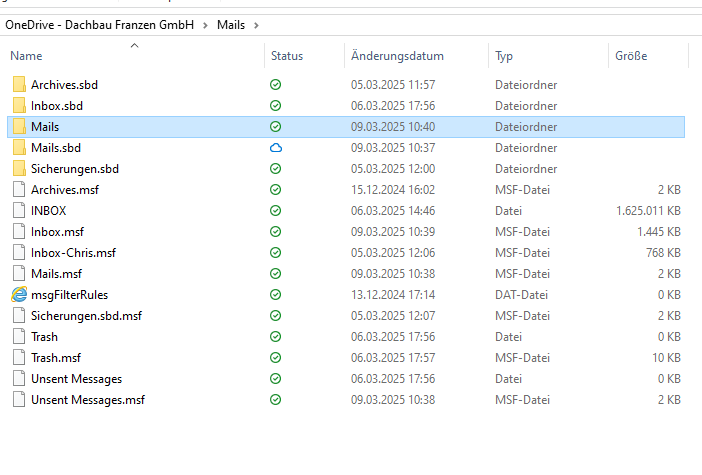702x475 pixels.
Task: Click the msgFilterRules file icon
Action: tap(19, 295)
